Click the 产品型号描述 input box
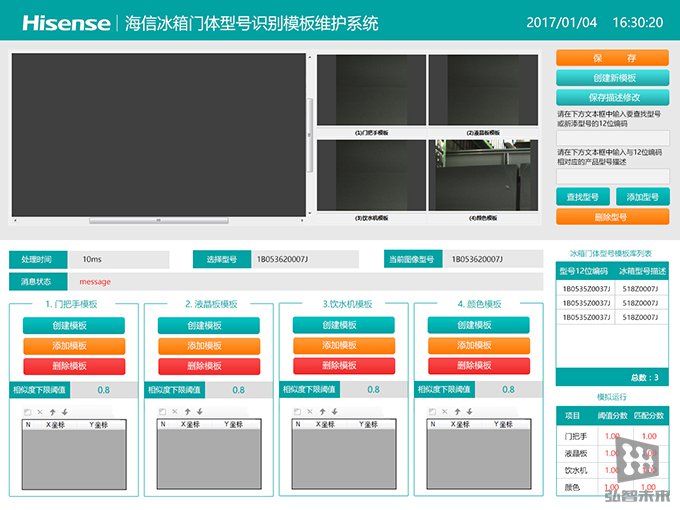The height and width of the screenshot is (510, 680). pyautogui.click(x=613, y=176)
